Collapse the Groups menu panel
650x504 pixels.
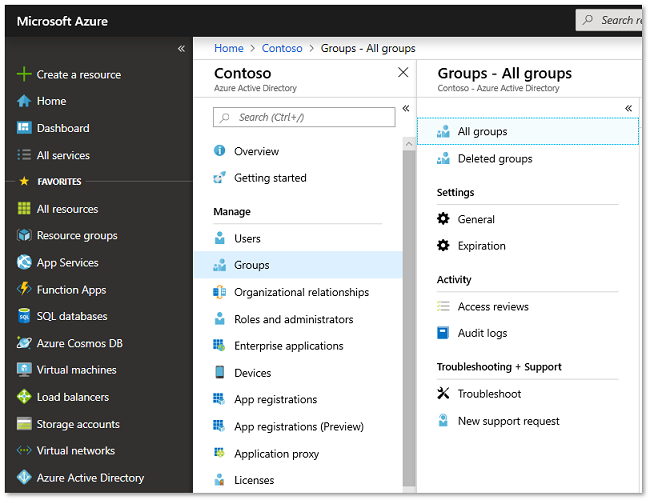pyautogui.click(x=628, y=108)
